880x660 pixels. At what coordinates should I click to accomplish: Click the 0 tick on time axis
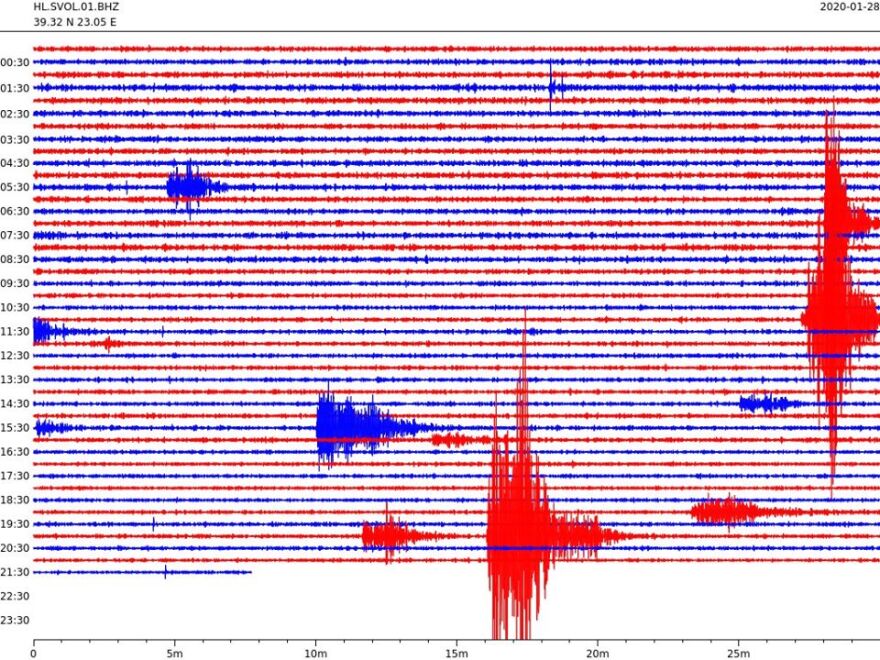[x=34, y=653]
